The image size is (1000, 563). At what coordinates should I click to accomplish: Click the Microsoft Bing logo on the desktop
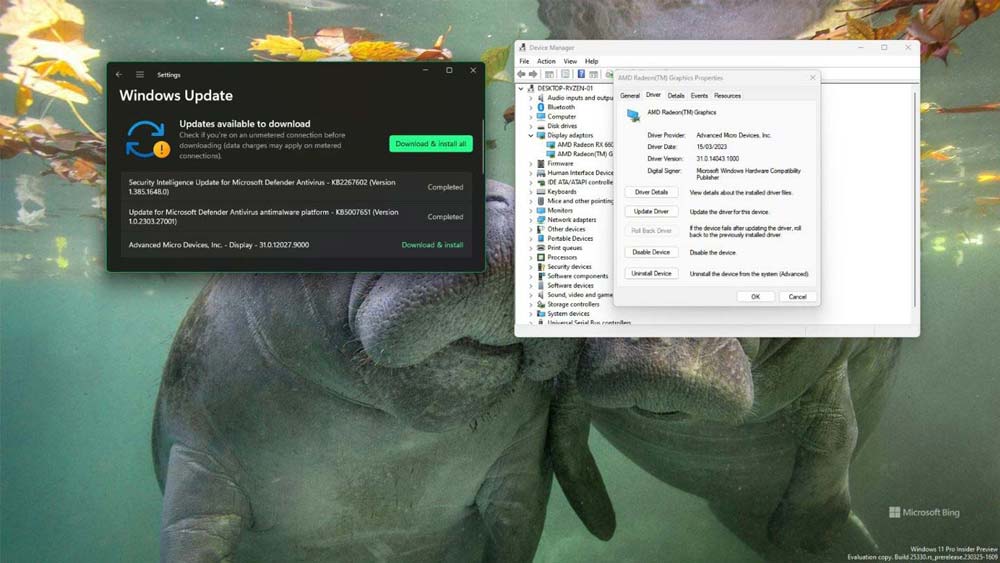924,513
